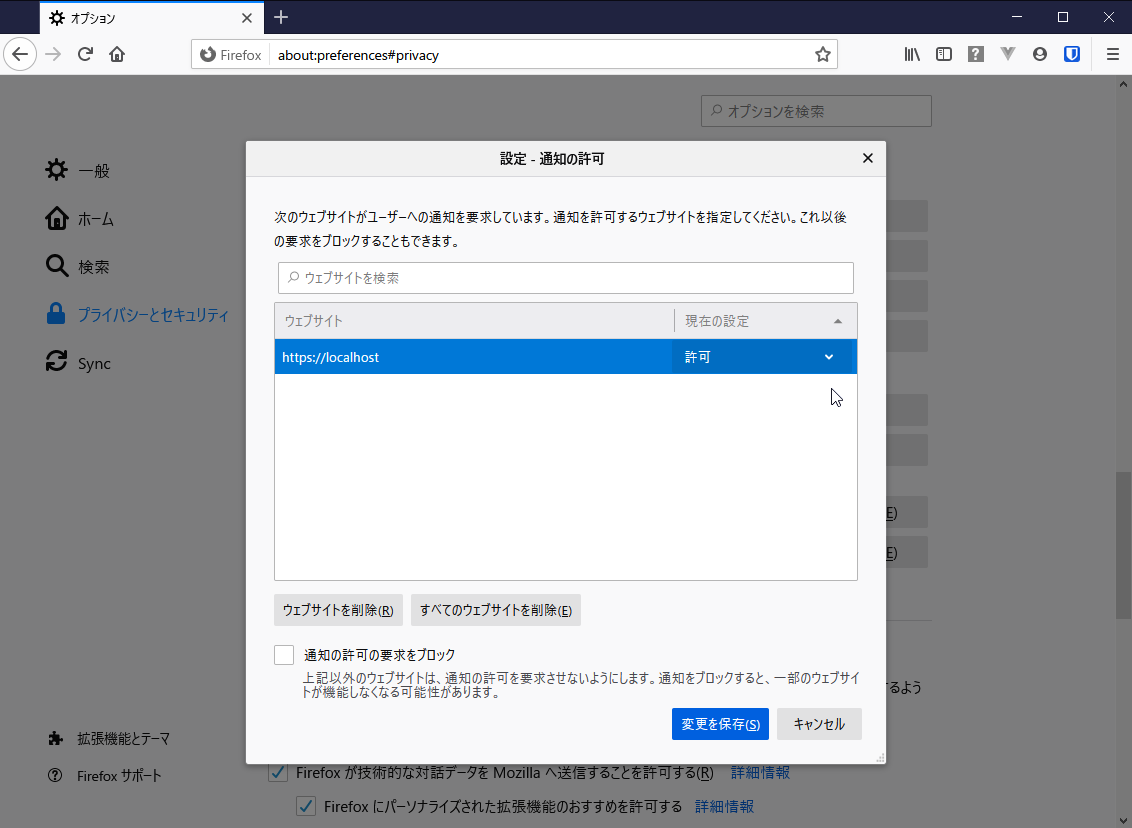Uncheck パーソナライズされた拡張機能のおすすめ checkbox
Image resolution: width=1132 pixels, height=828 pixels.
[306, 806]
